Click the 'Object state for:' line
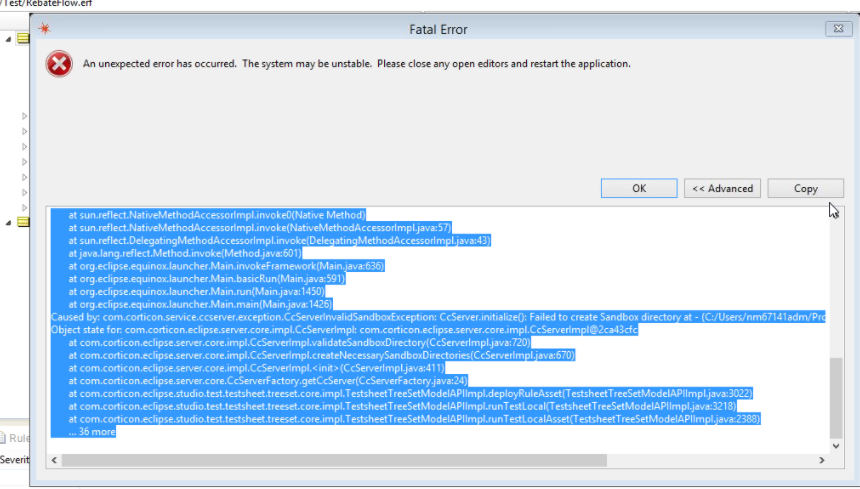This screenshot has height=489, width=860. [344, 330]
